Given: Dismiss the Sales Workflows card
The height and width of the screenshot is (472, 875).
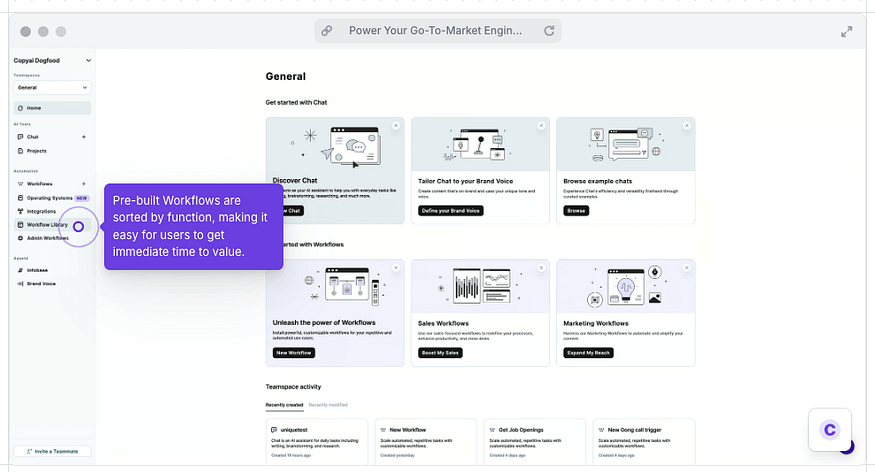Looking at the screenshot, I should tap(541, 268).
